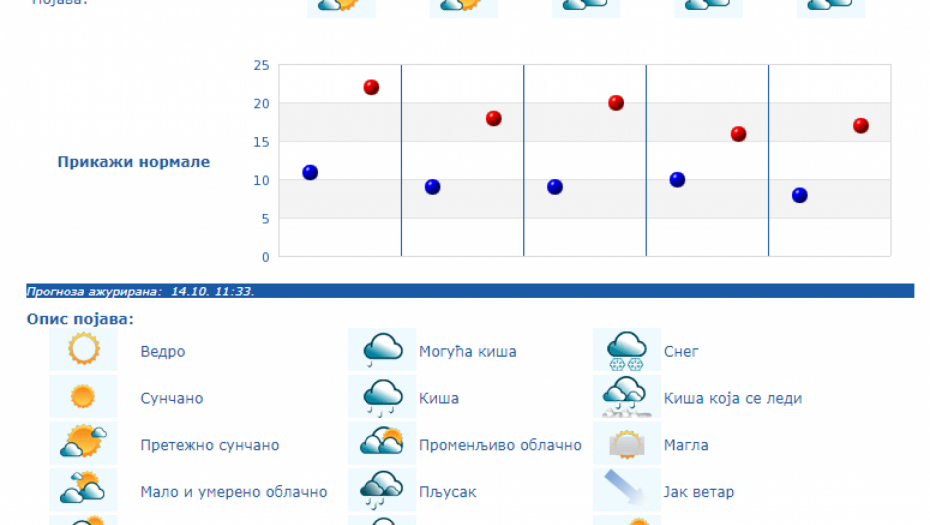This screenshot has width=930, height=525.
Task: Select the Претежно сунчано legend icon
Action: tap(83, 443)
